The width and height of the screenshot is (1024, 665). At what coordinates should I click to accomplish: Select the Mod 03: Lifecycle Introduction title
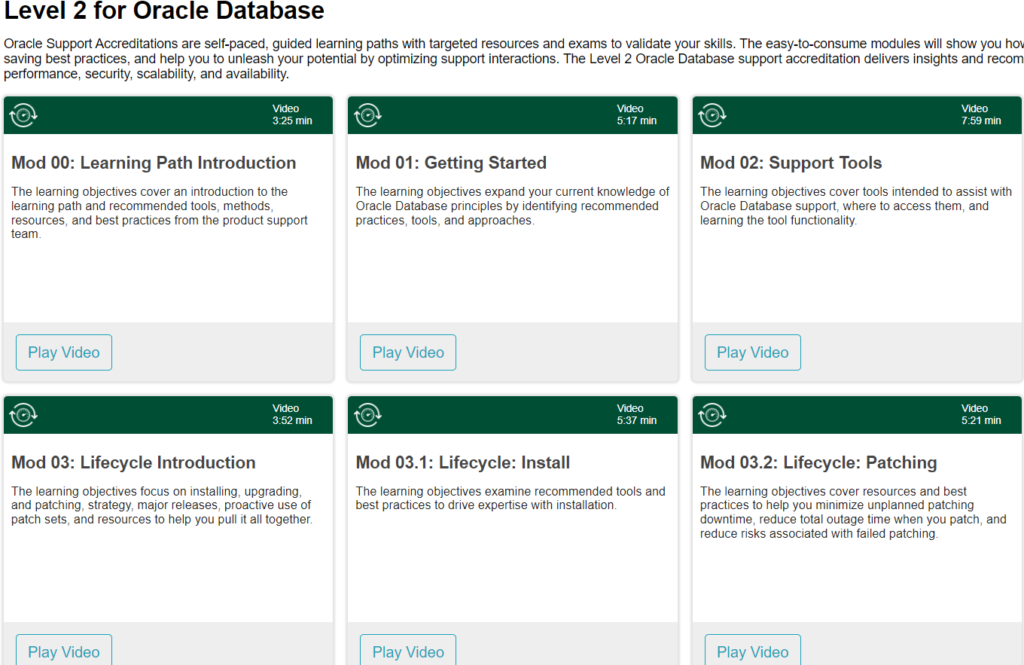133,462
